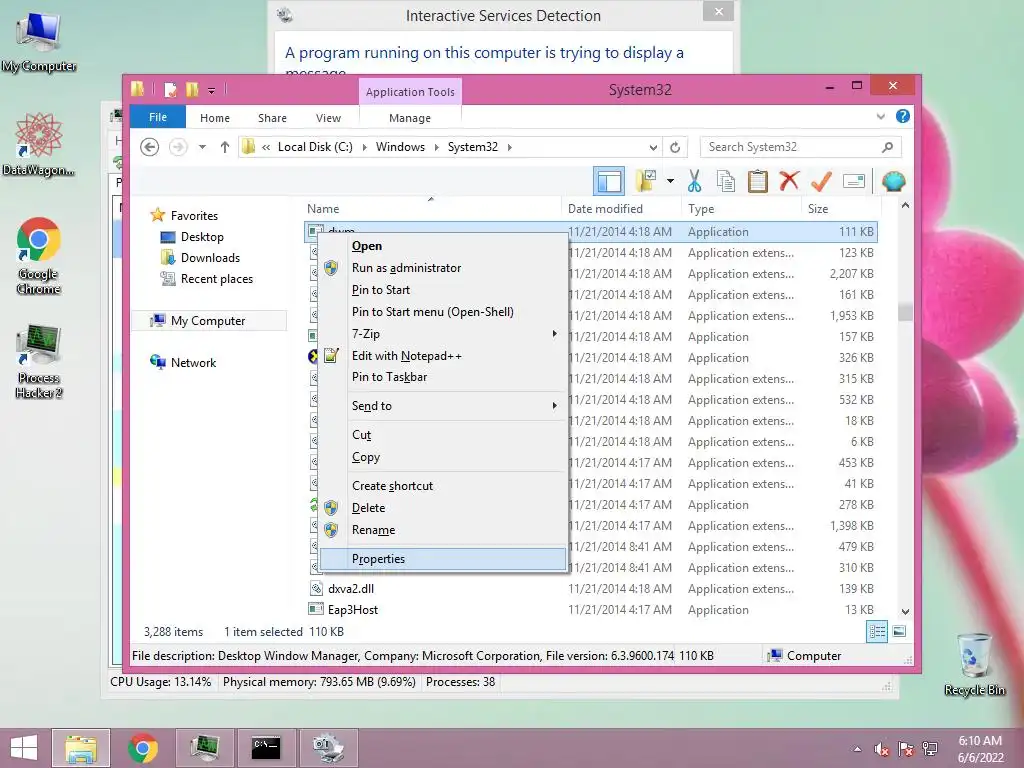Sort by Date modified column header
The height and width of the screenshot is (768, 1024).
620,208
